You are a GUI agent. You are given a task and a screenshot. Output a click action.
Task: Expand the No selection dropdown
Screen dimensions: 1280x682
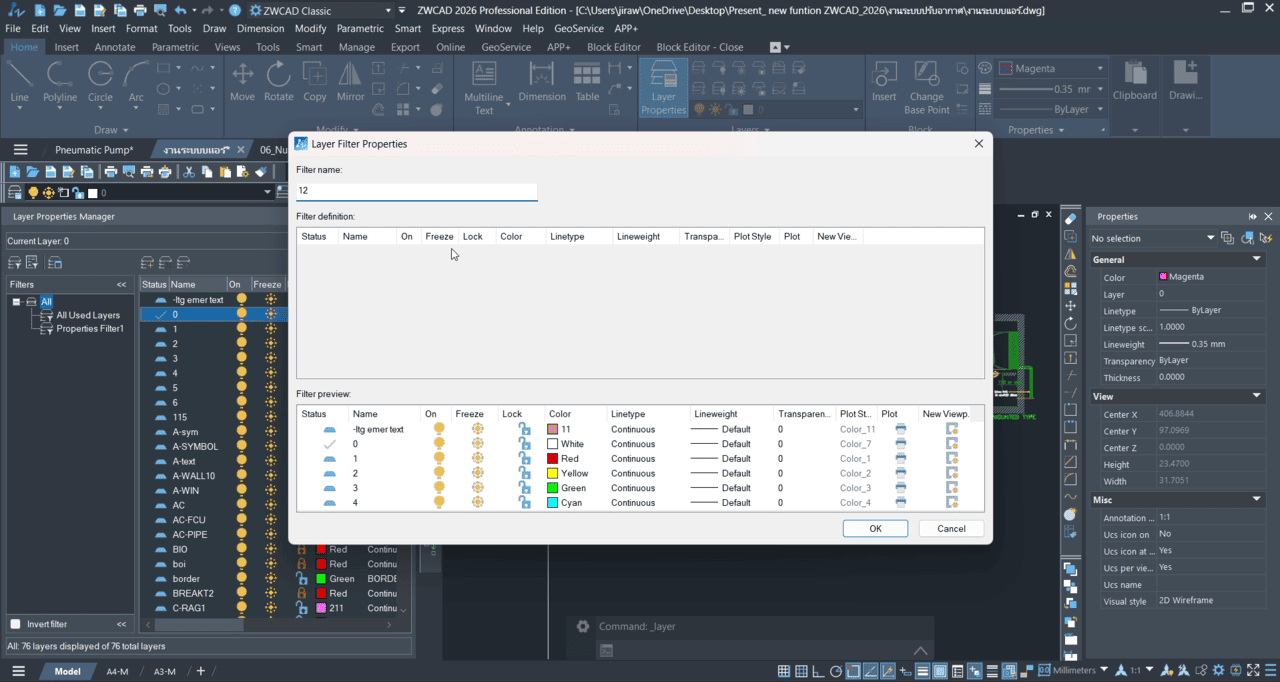pyautogui.click(x=1211, y=238)
